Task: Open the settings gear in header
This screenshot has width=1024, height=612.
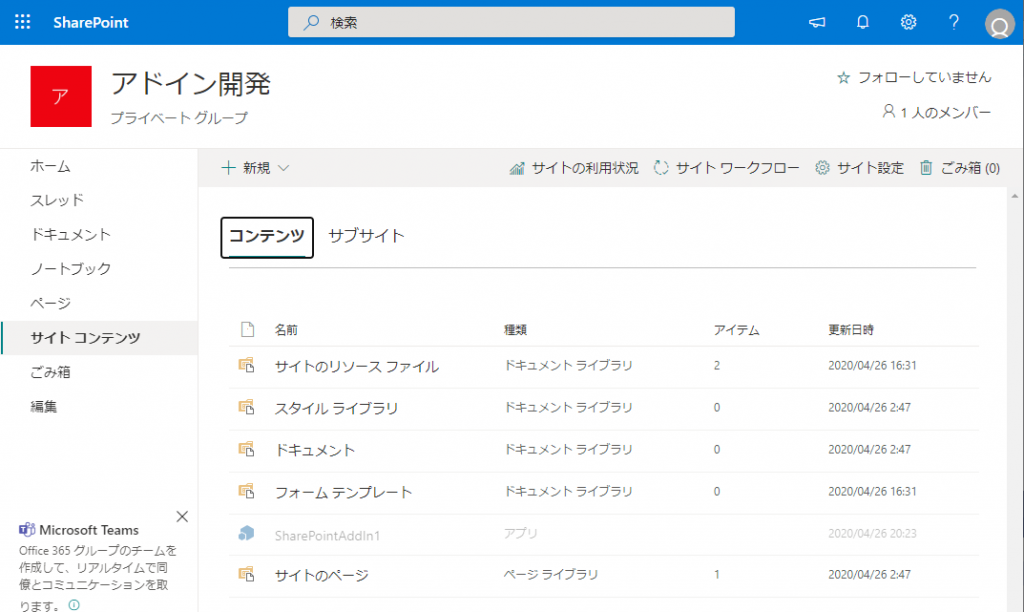Action: tap(908, 22)
